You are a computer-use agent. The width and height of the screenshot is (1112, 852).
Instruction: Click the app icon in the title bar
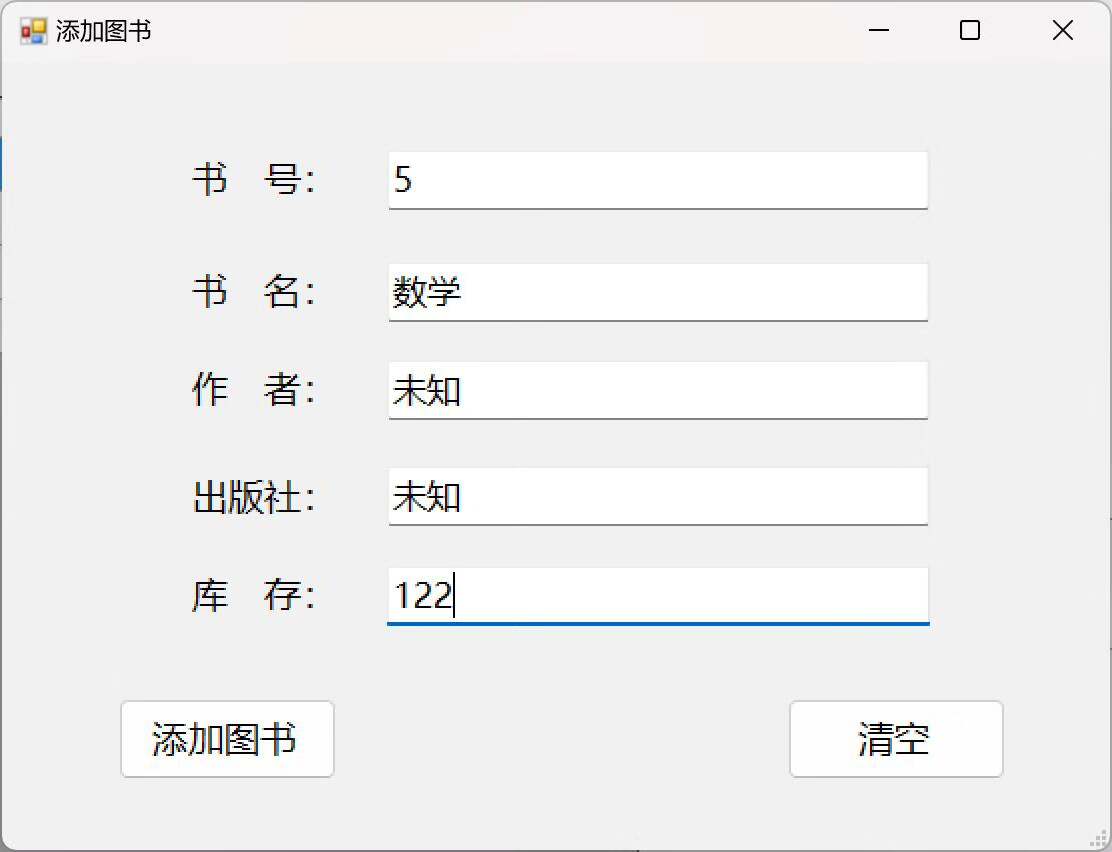click(x=33, y=31)
